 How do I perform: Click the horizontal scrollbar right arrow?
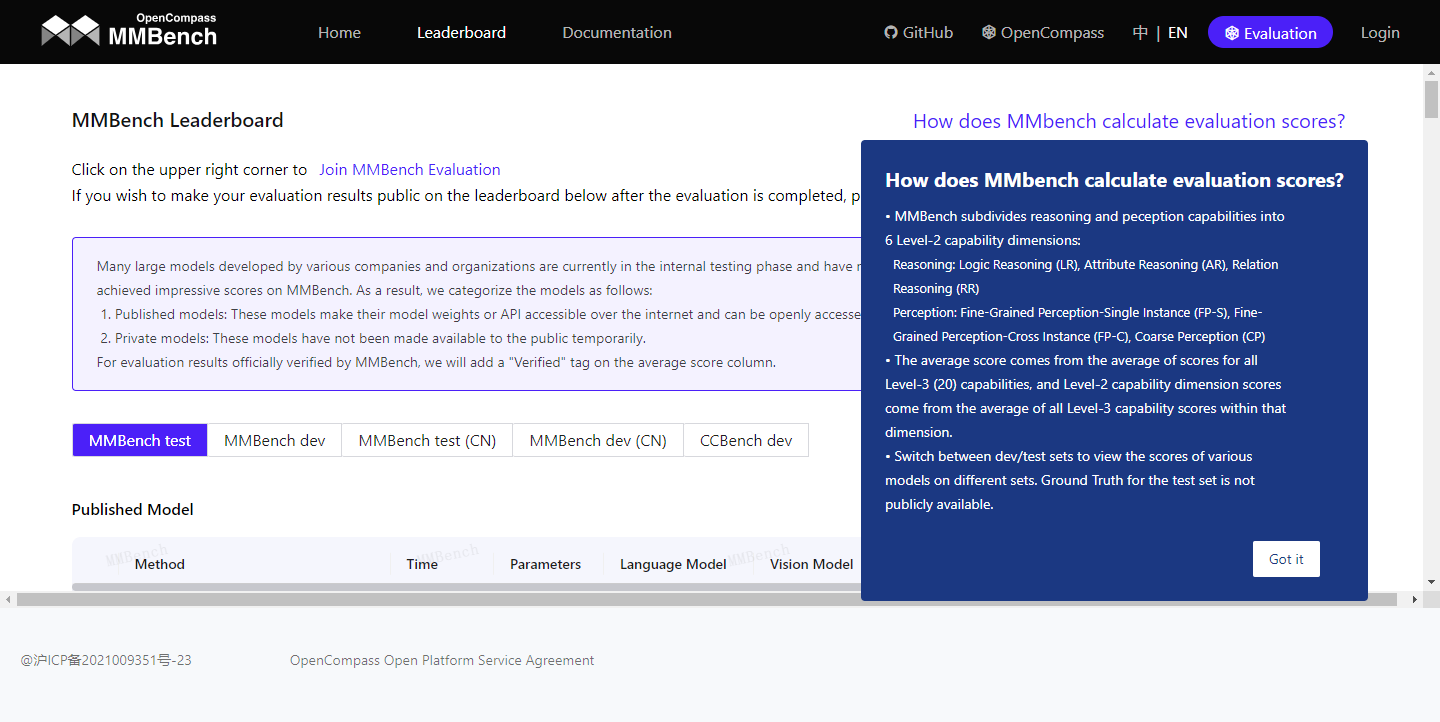pyautogui.click(x=1414, y=599)
